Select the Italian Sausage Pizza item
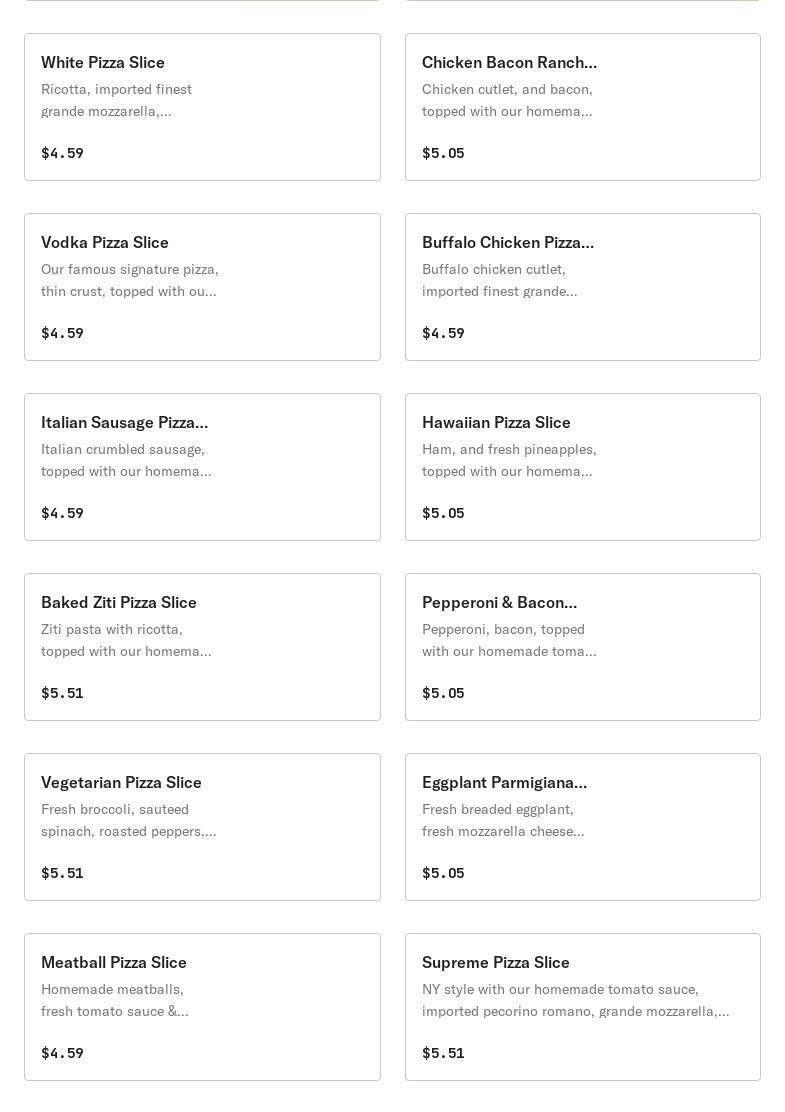Screen dimensions: 785x1112 202,467
